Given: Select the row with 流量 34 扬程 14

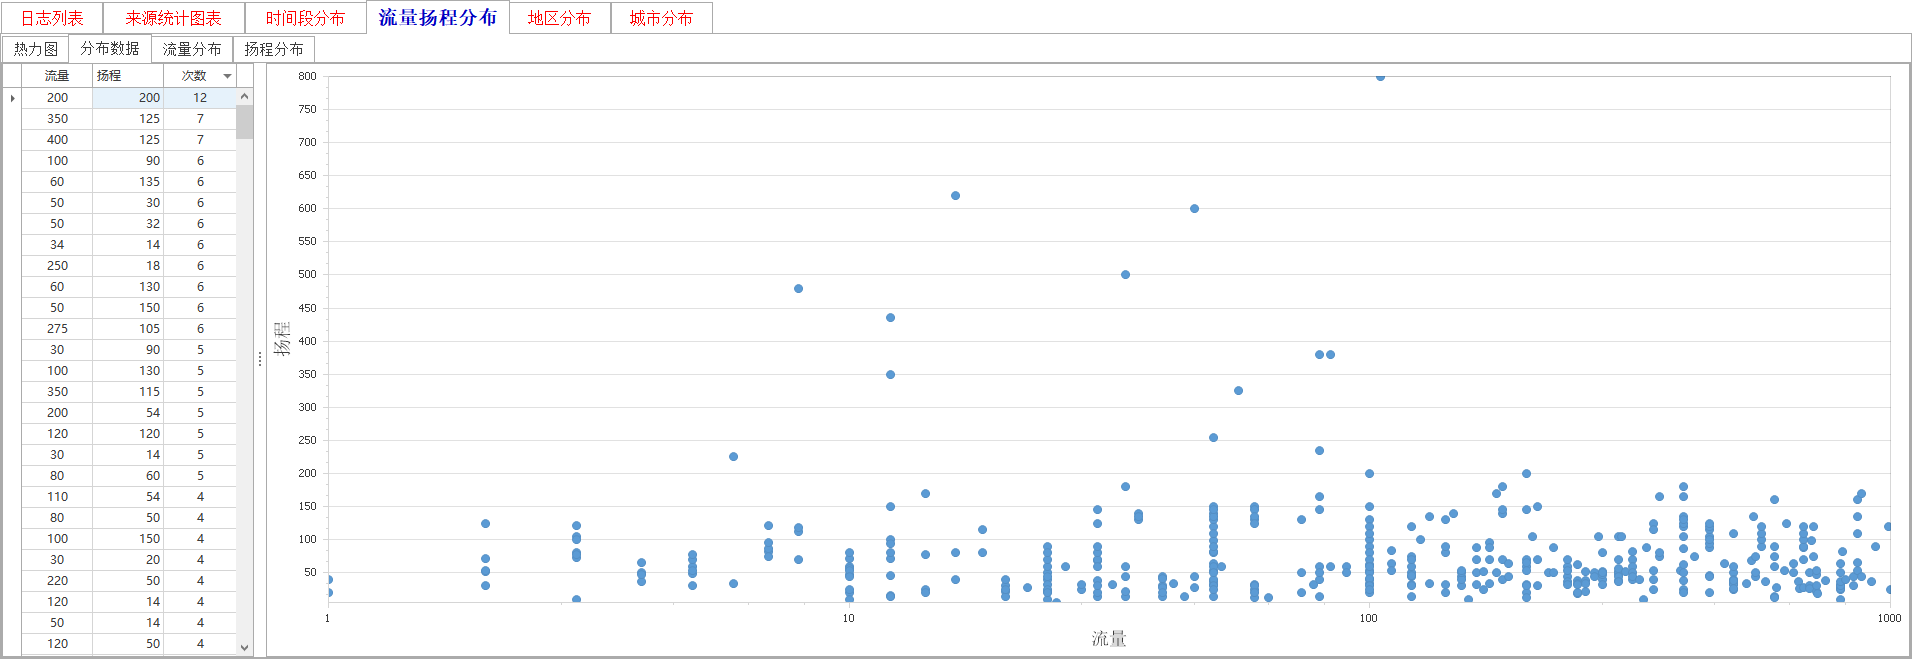Looking at the screenshot, I should 129,245.
